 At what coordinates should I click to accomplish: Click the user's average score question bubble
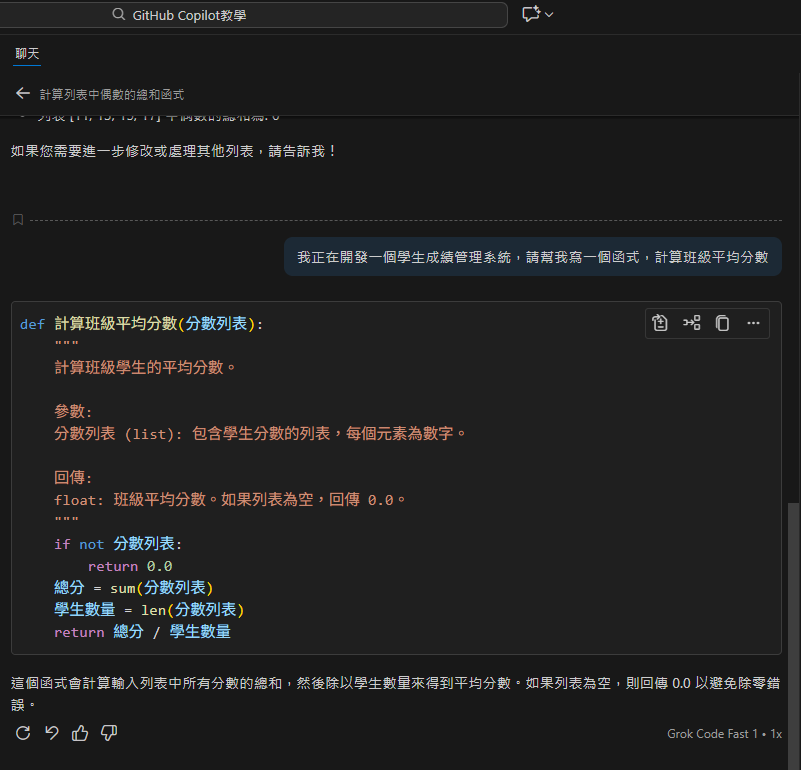(x=532, y=256)
